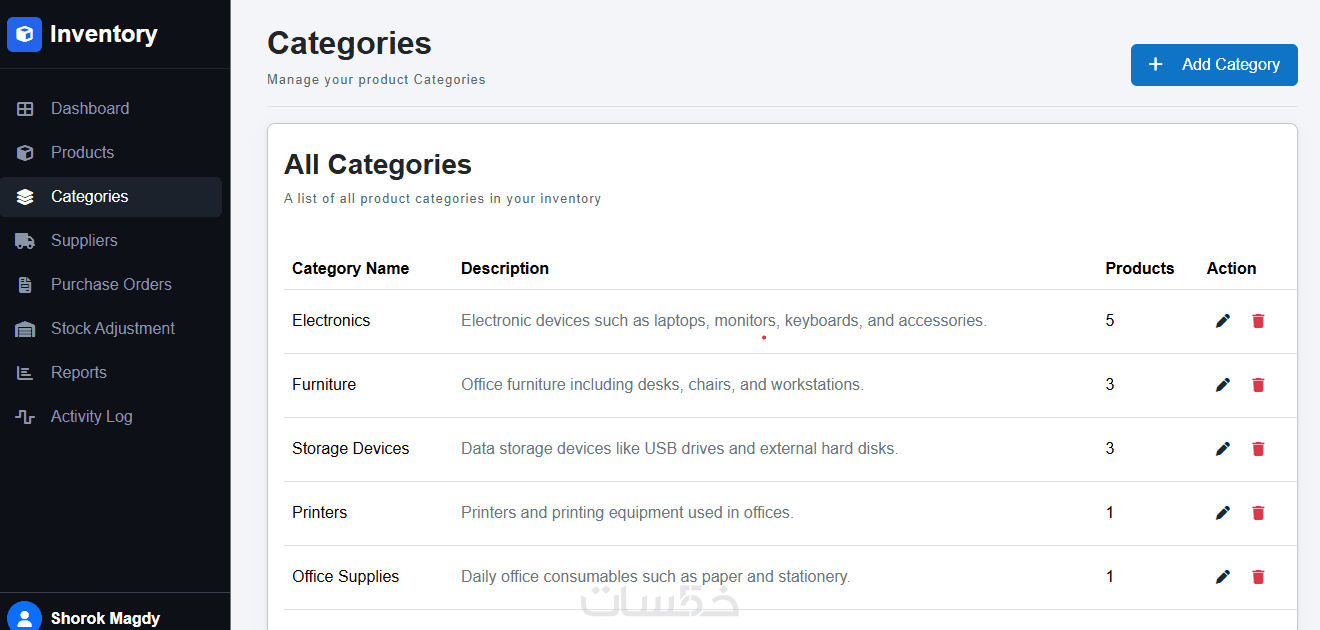Delete the Electronics category via trash icon

[x=1258, y=321]
